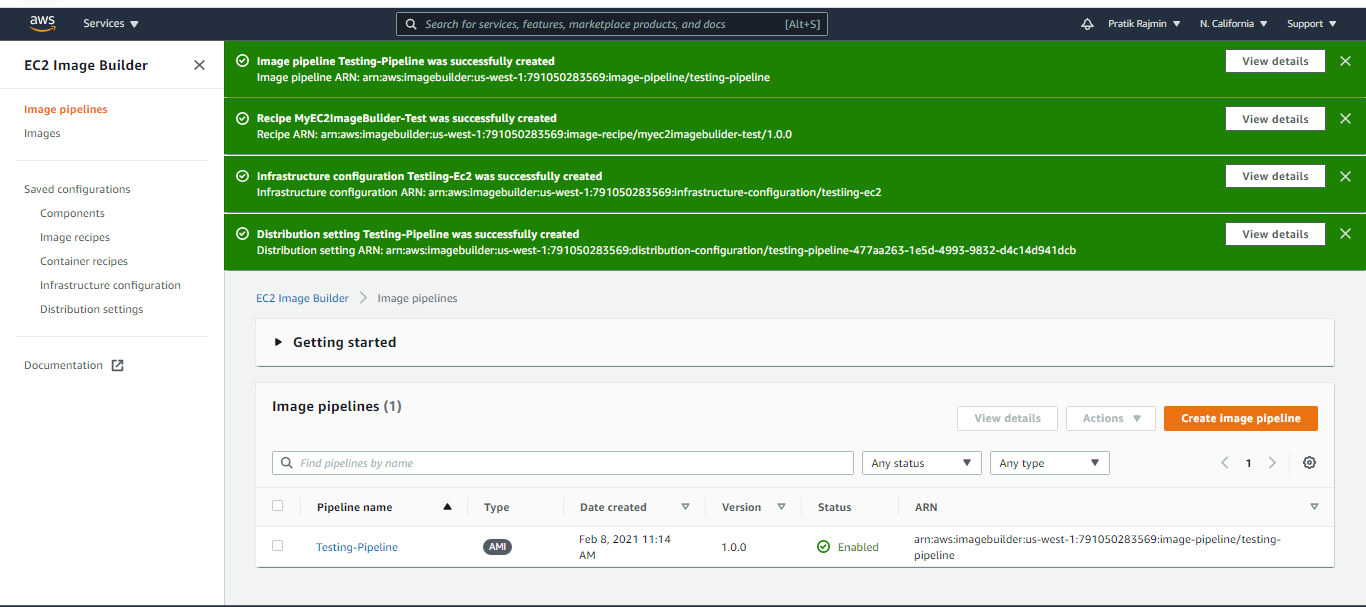
Task: Sort by ARN column arrow
Action: tap(1314, 507)
